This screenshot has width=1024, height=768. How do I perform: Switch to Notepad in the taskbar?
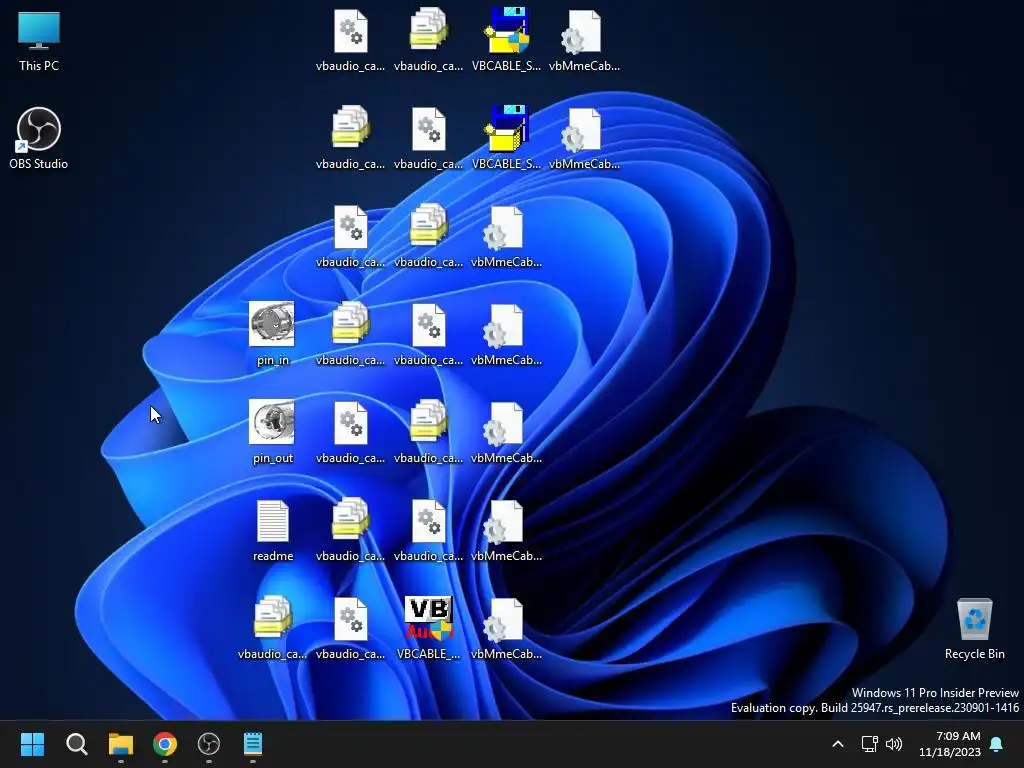253,744
